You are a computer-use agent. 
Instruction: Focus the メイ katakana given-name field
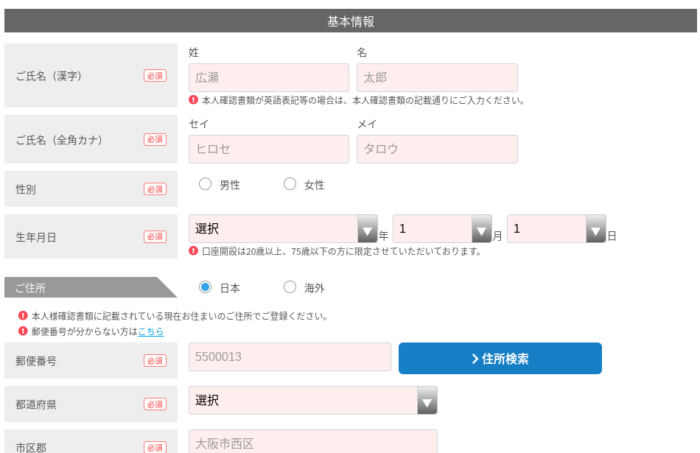tap(437, 149)
